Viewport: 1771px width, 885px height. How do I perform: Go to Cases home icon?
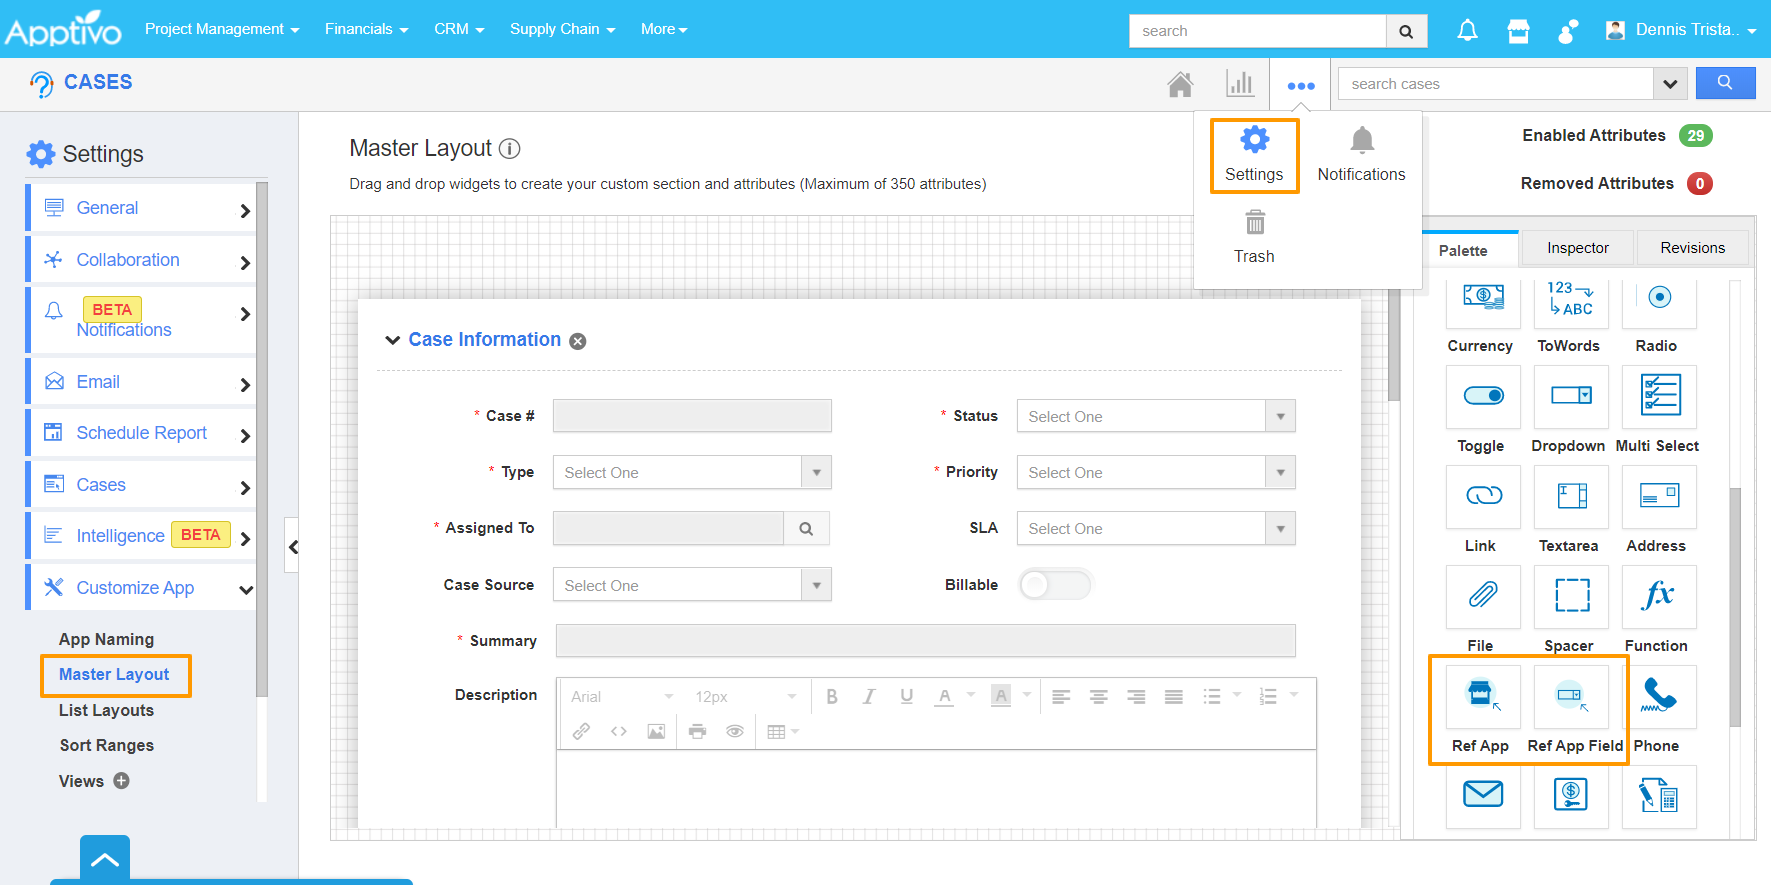click(1180, 84)
